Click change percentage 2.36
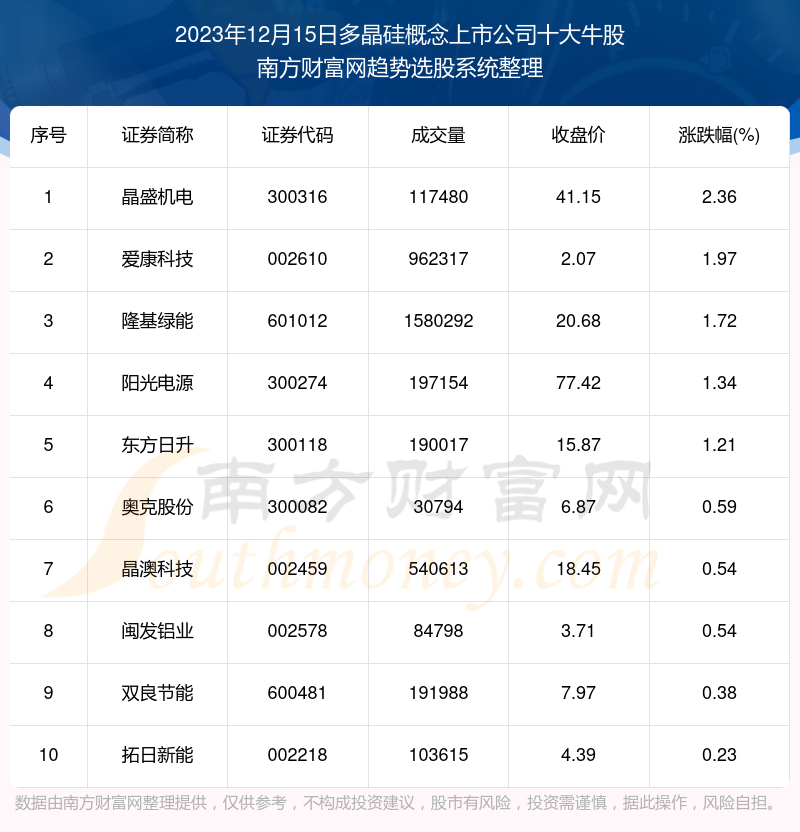 719,197
